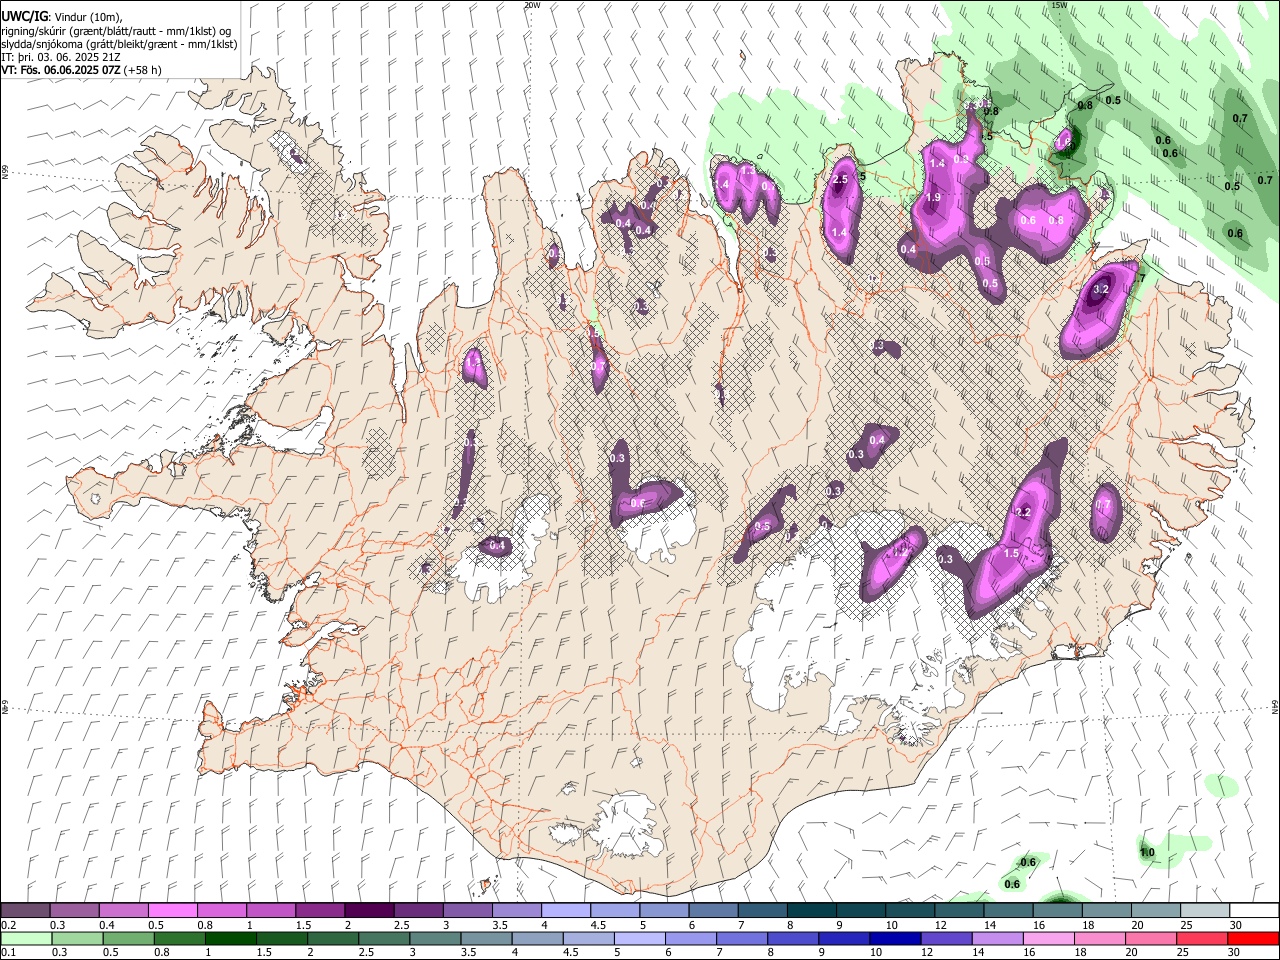Screen dimensions: 1280x960
Task: Click the '20W' longitude label at map top
Action: [x=532, y=5]
